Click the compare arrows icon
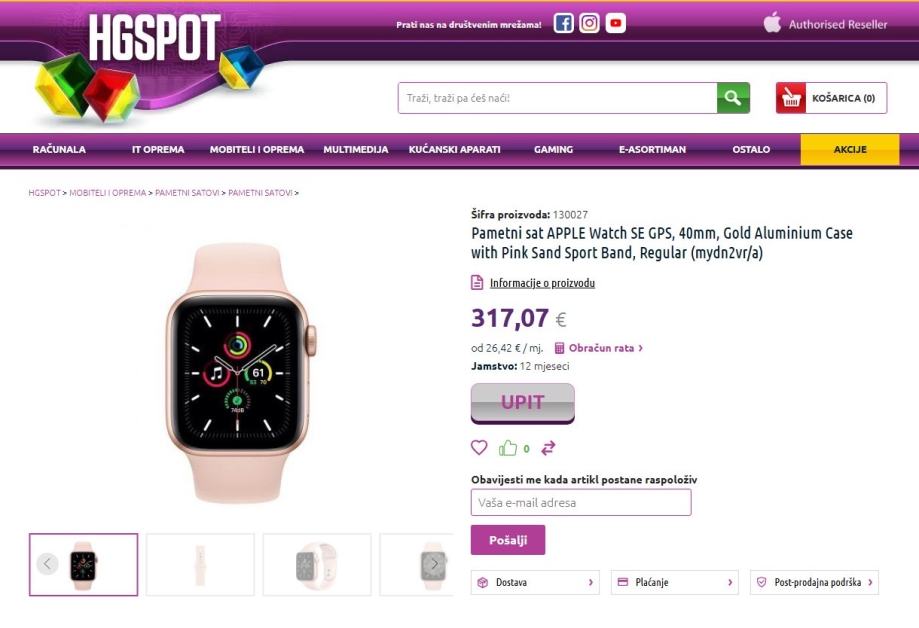Image resolution: width=919 pixels, height=628 pixels. pyautogui.click(x=548, y=448)
